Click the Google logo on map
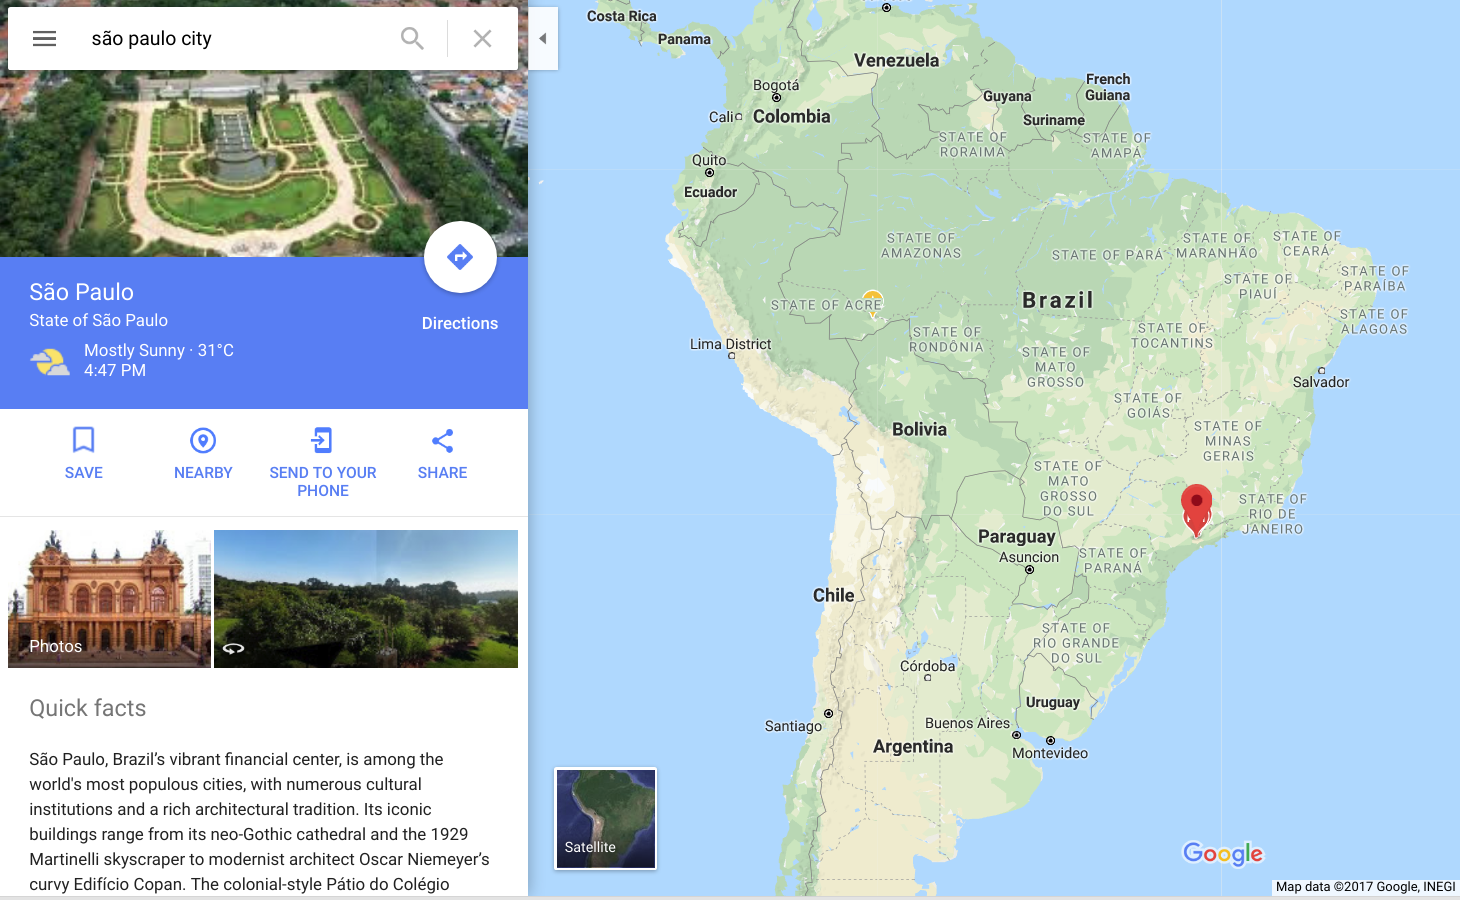1460x900 pixels. click(x=1223, y=853)
